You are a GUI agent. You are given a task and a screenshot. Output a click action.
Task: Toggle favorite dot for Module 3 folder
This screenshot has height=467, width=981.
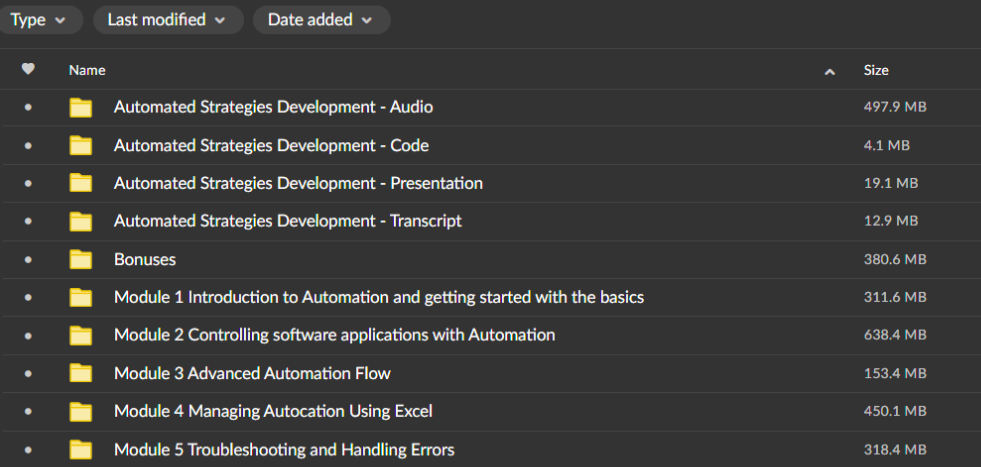28,374
